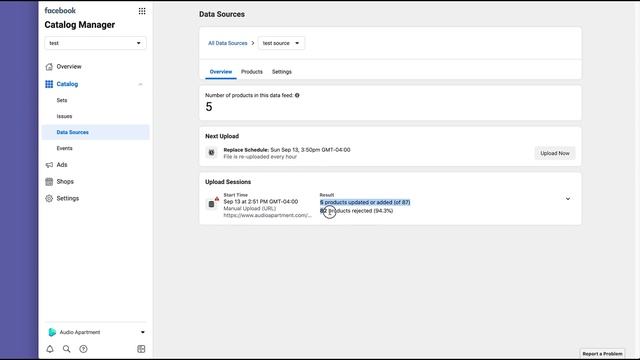640x360 pixels.
Task: Open notifications bell icon
Action: pyautogui.click(x=50, y=349)
